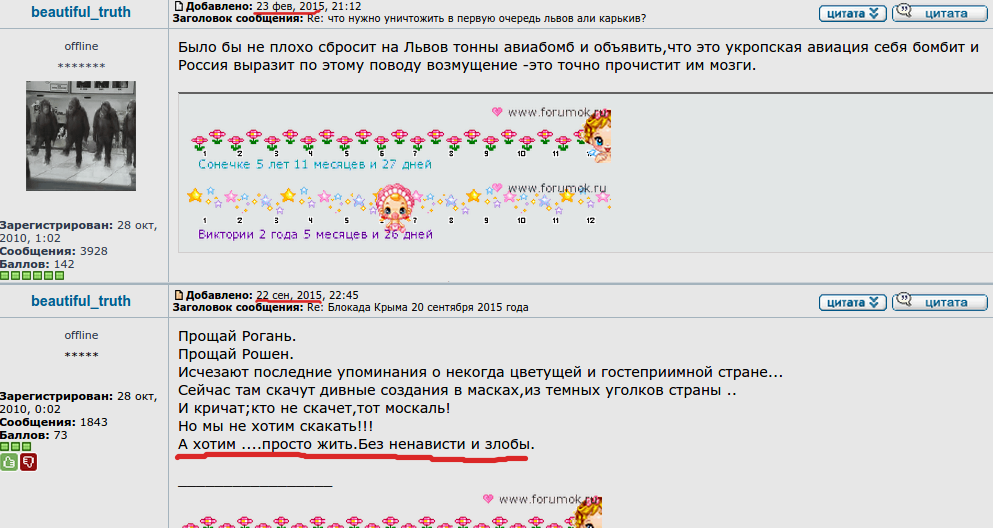Click the dropdown quote button of 23 фев post

point(852,13)
